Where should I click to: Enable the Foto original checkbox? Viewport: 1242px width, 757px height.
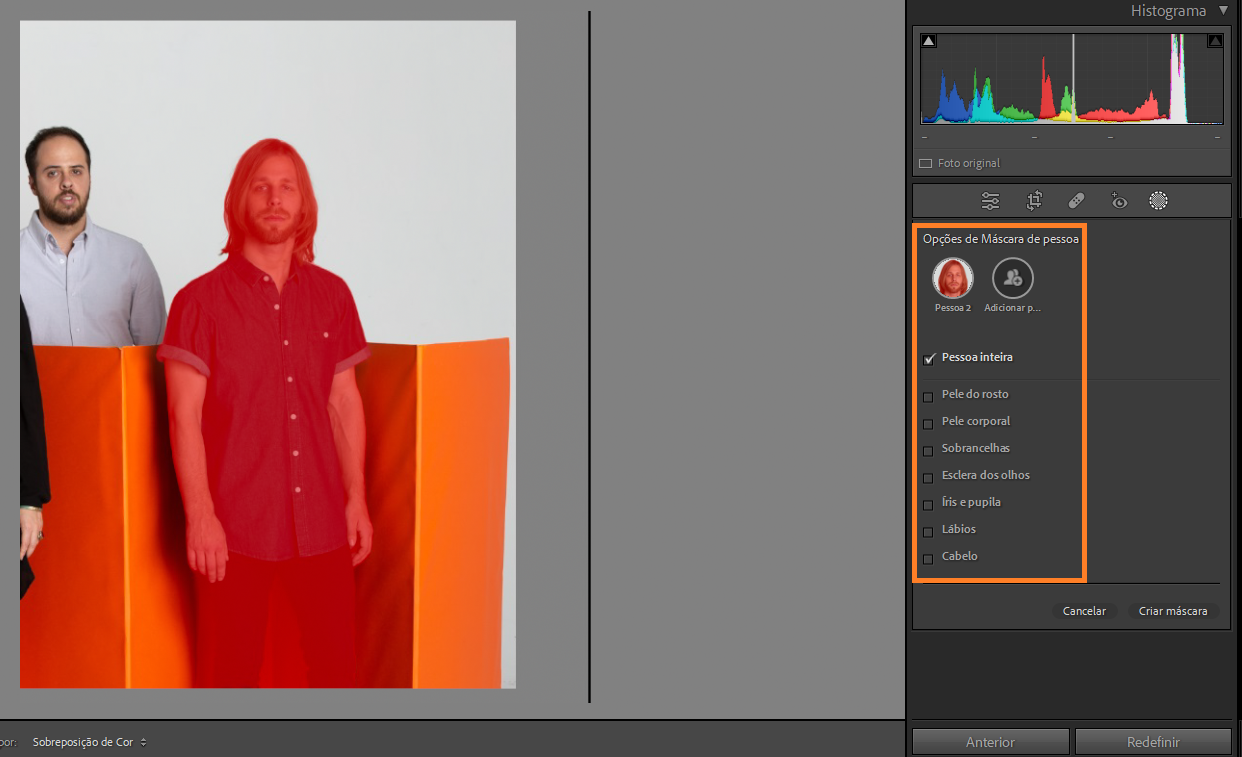[926, 164]
